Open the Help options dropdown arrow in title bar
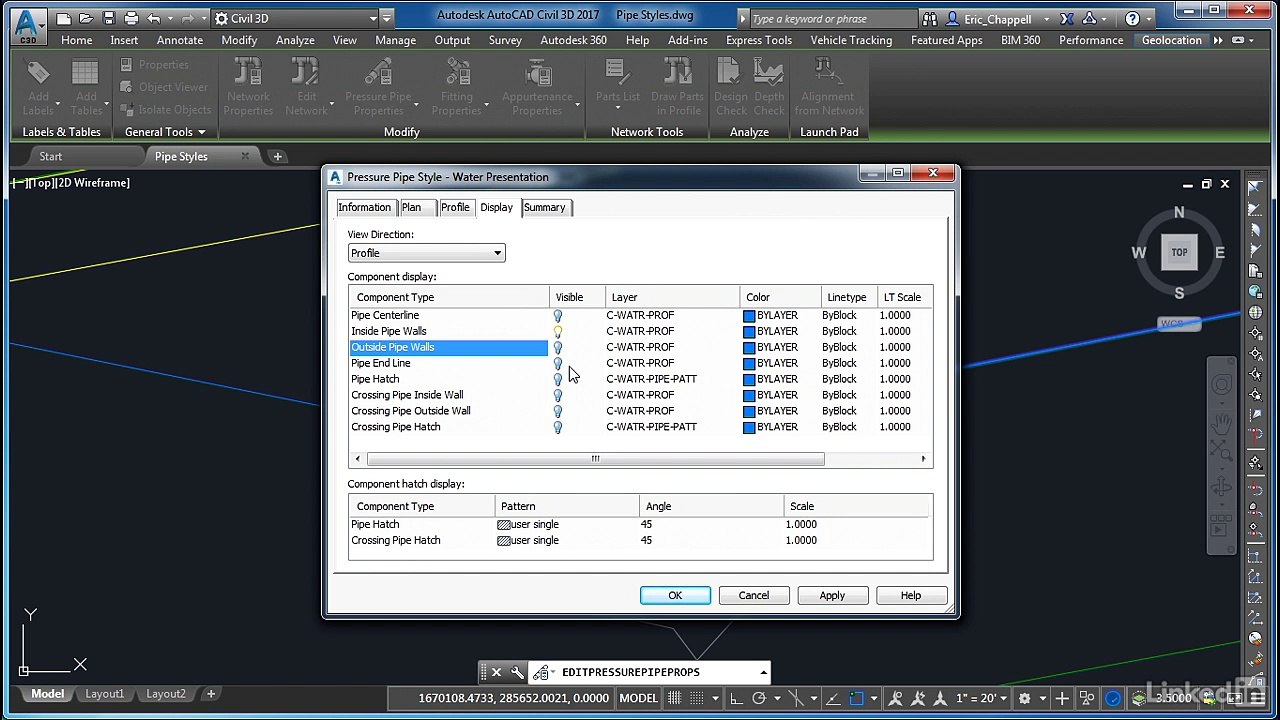The height and width of the screenshot is (720, 1280). point(1149,19)
